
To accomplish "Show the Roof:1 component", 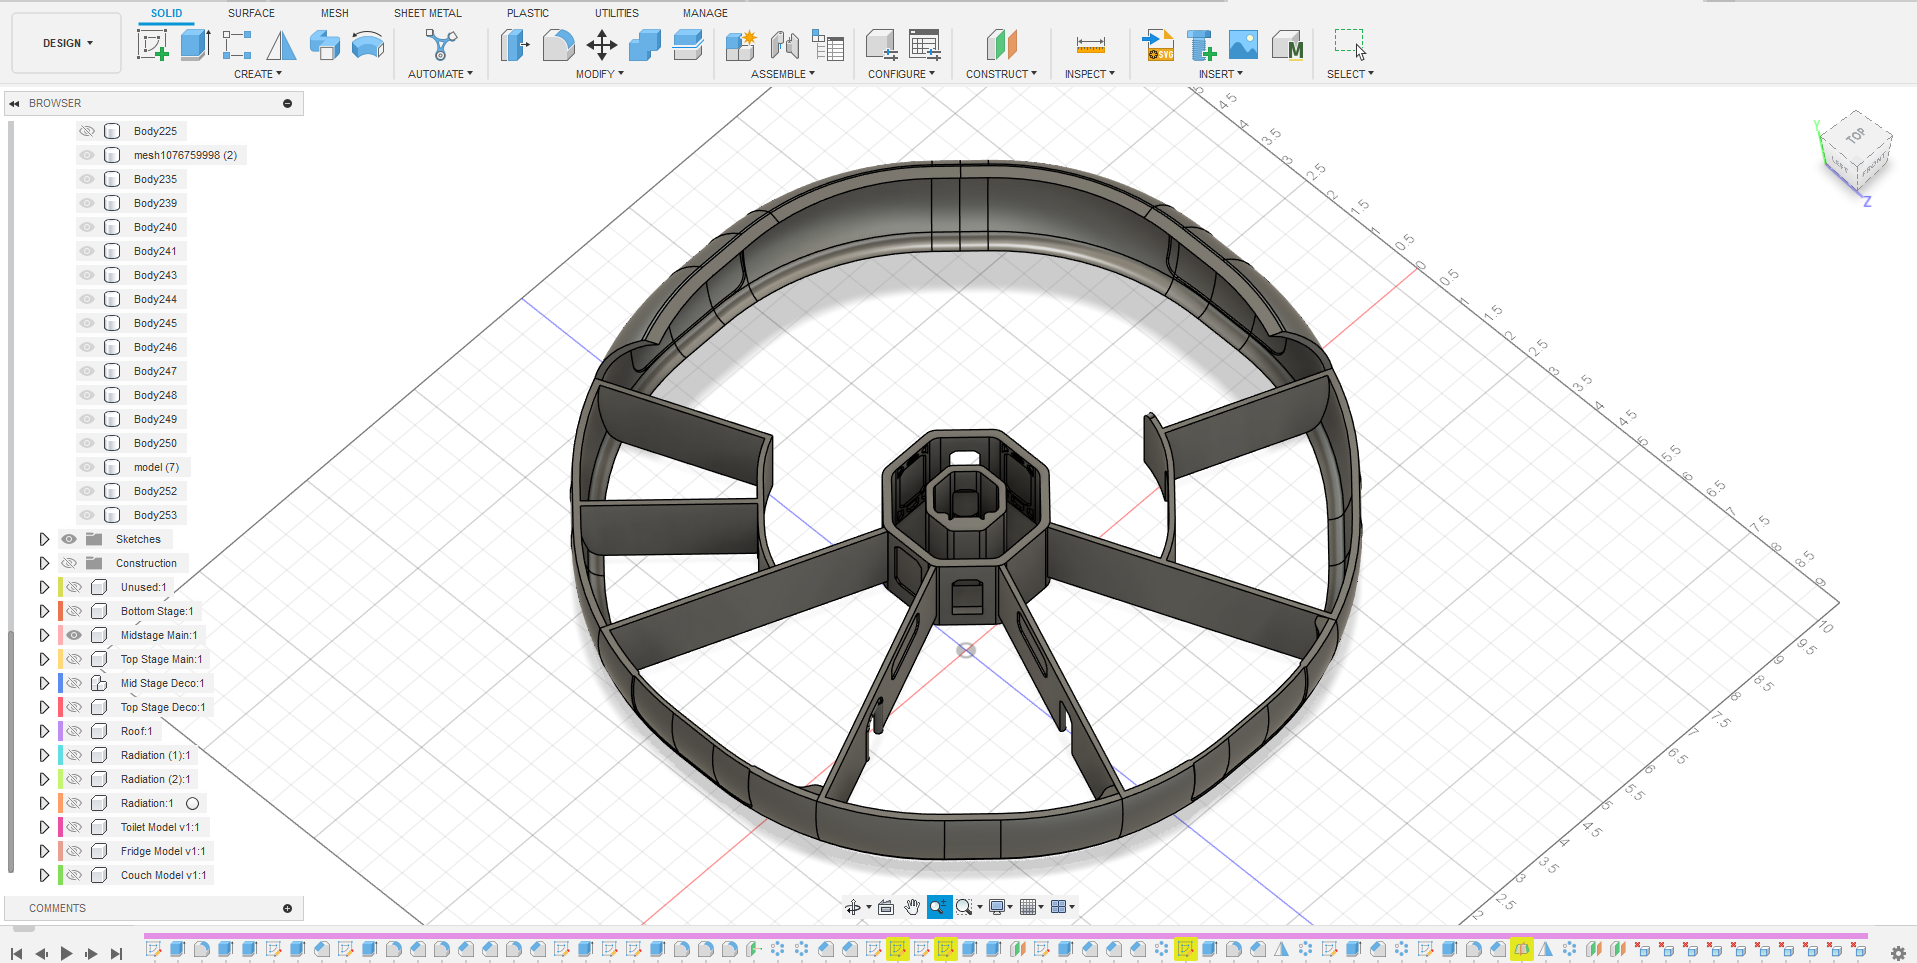I will 74,731.
